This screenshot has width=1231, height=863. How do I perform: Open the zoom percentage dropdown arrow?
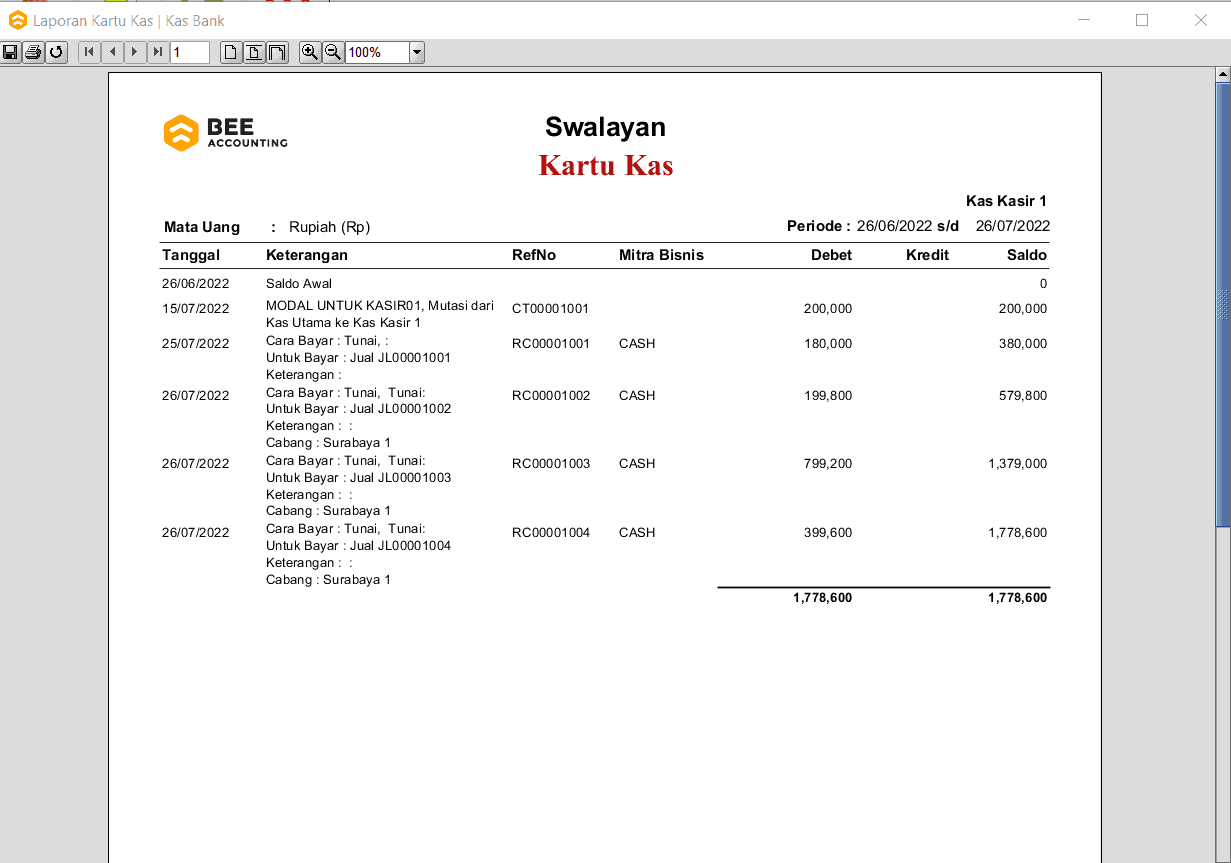(x=417, y=52)
